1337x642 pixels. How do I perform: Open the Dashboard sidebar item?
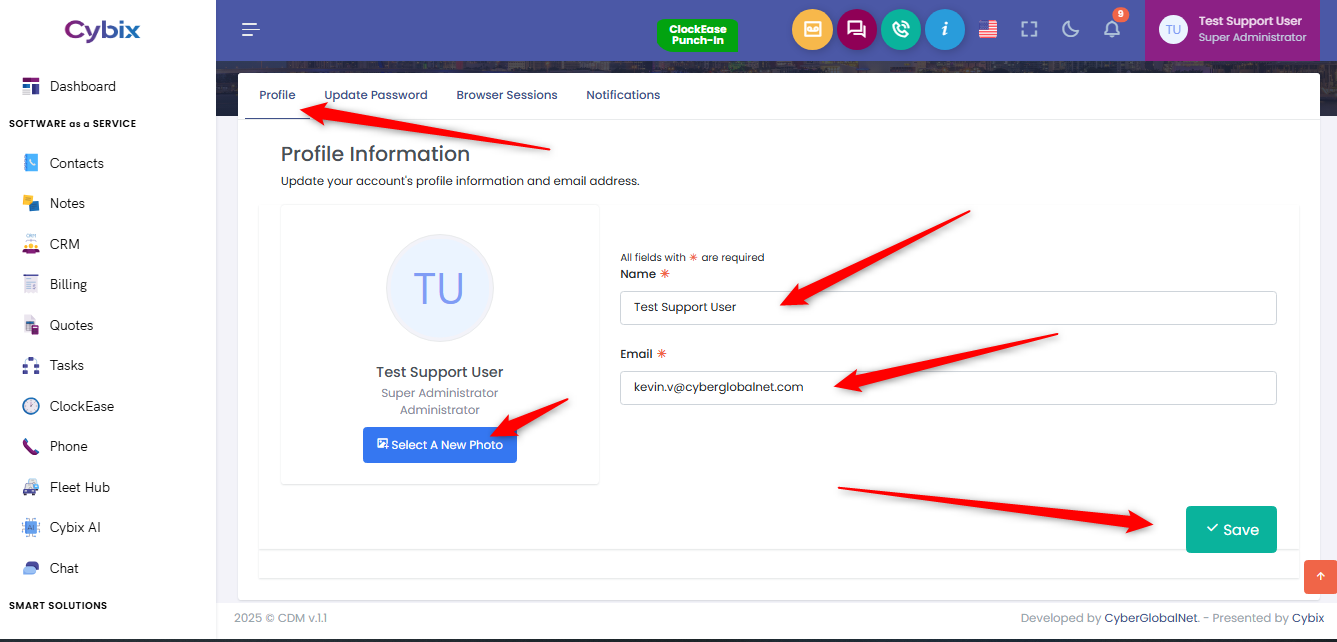coord(69,86)
